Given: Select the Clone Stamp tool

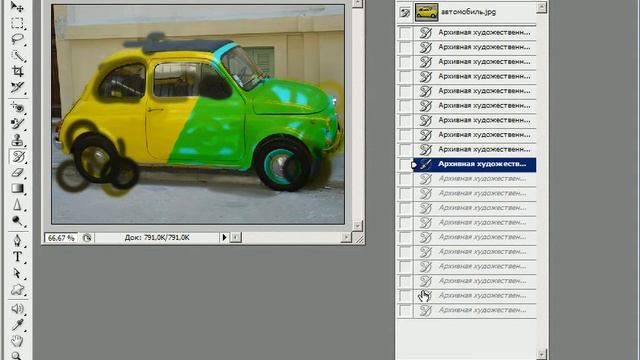Looking at the screenshot, I should [17, 140].
